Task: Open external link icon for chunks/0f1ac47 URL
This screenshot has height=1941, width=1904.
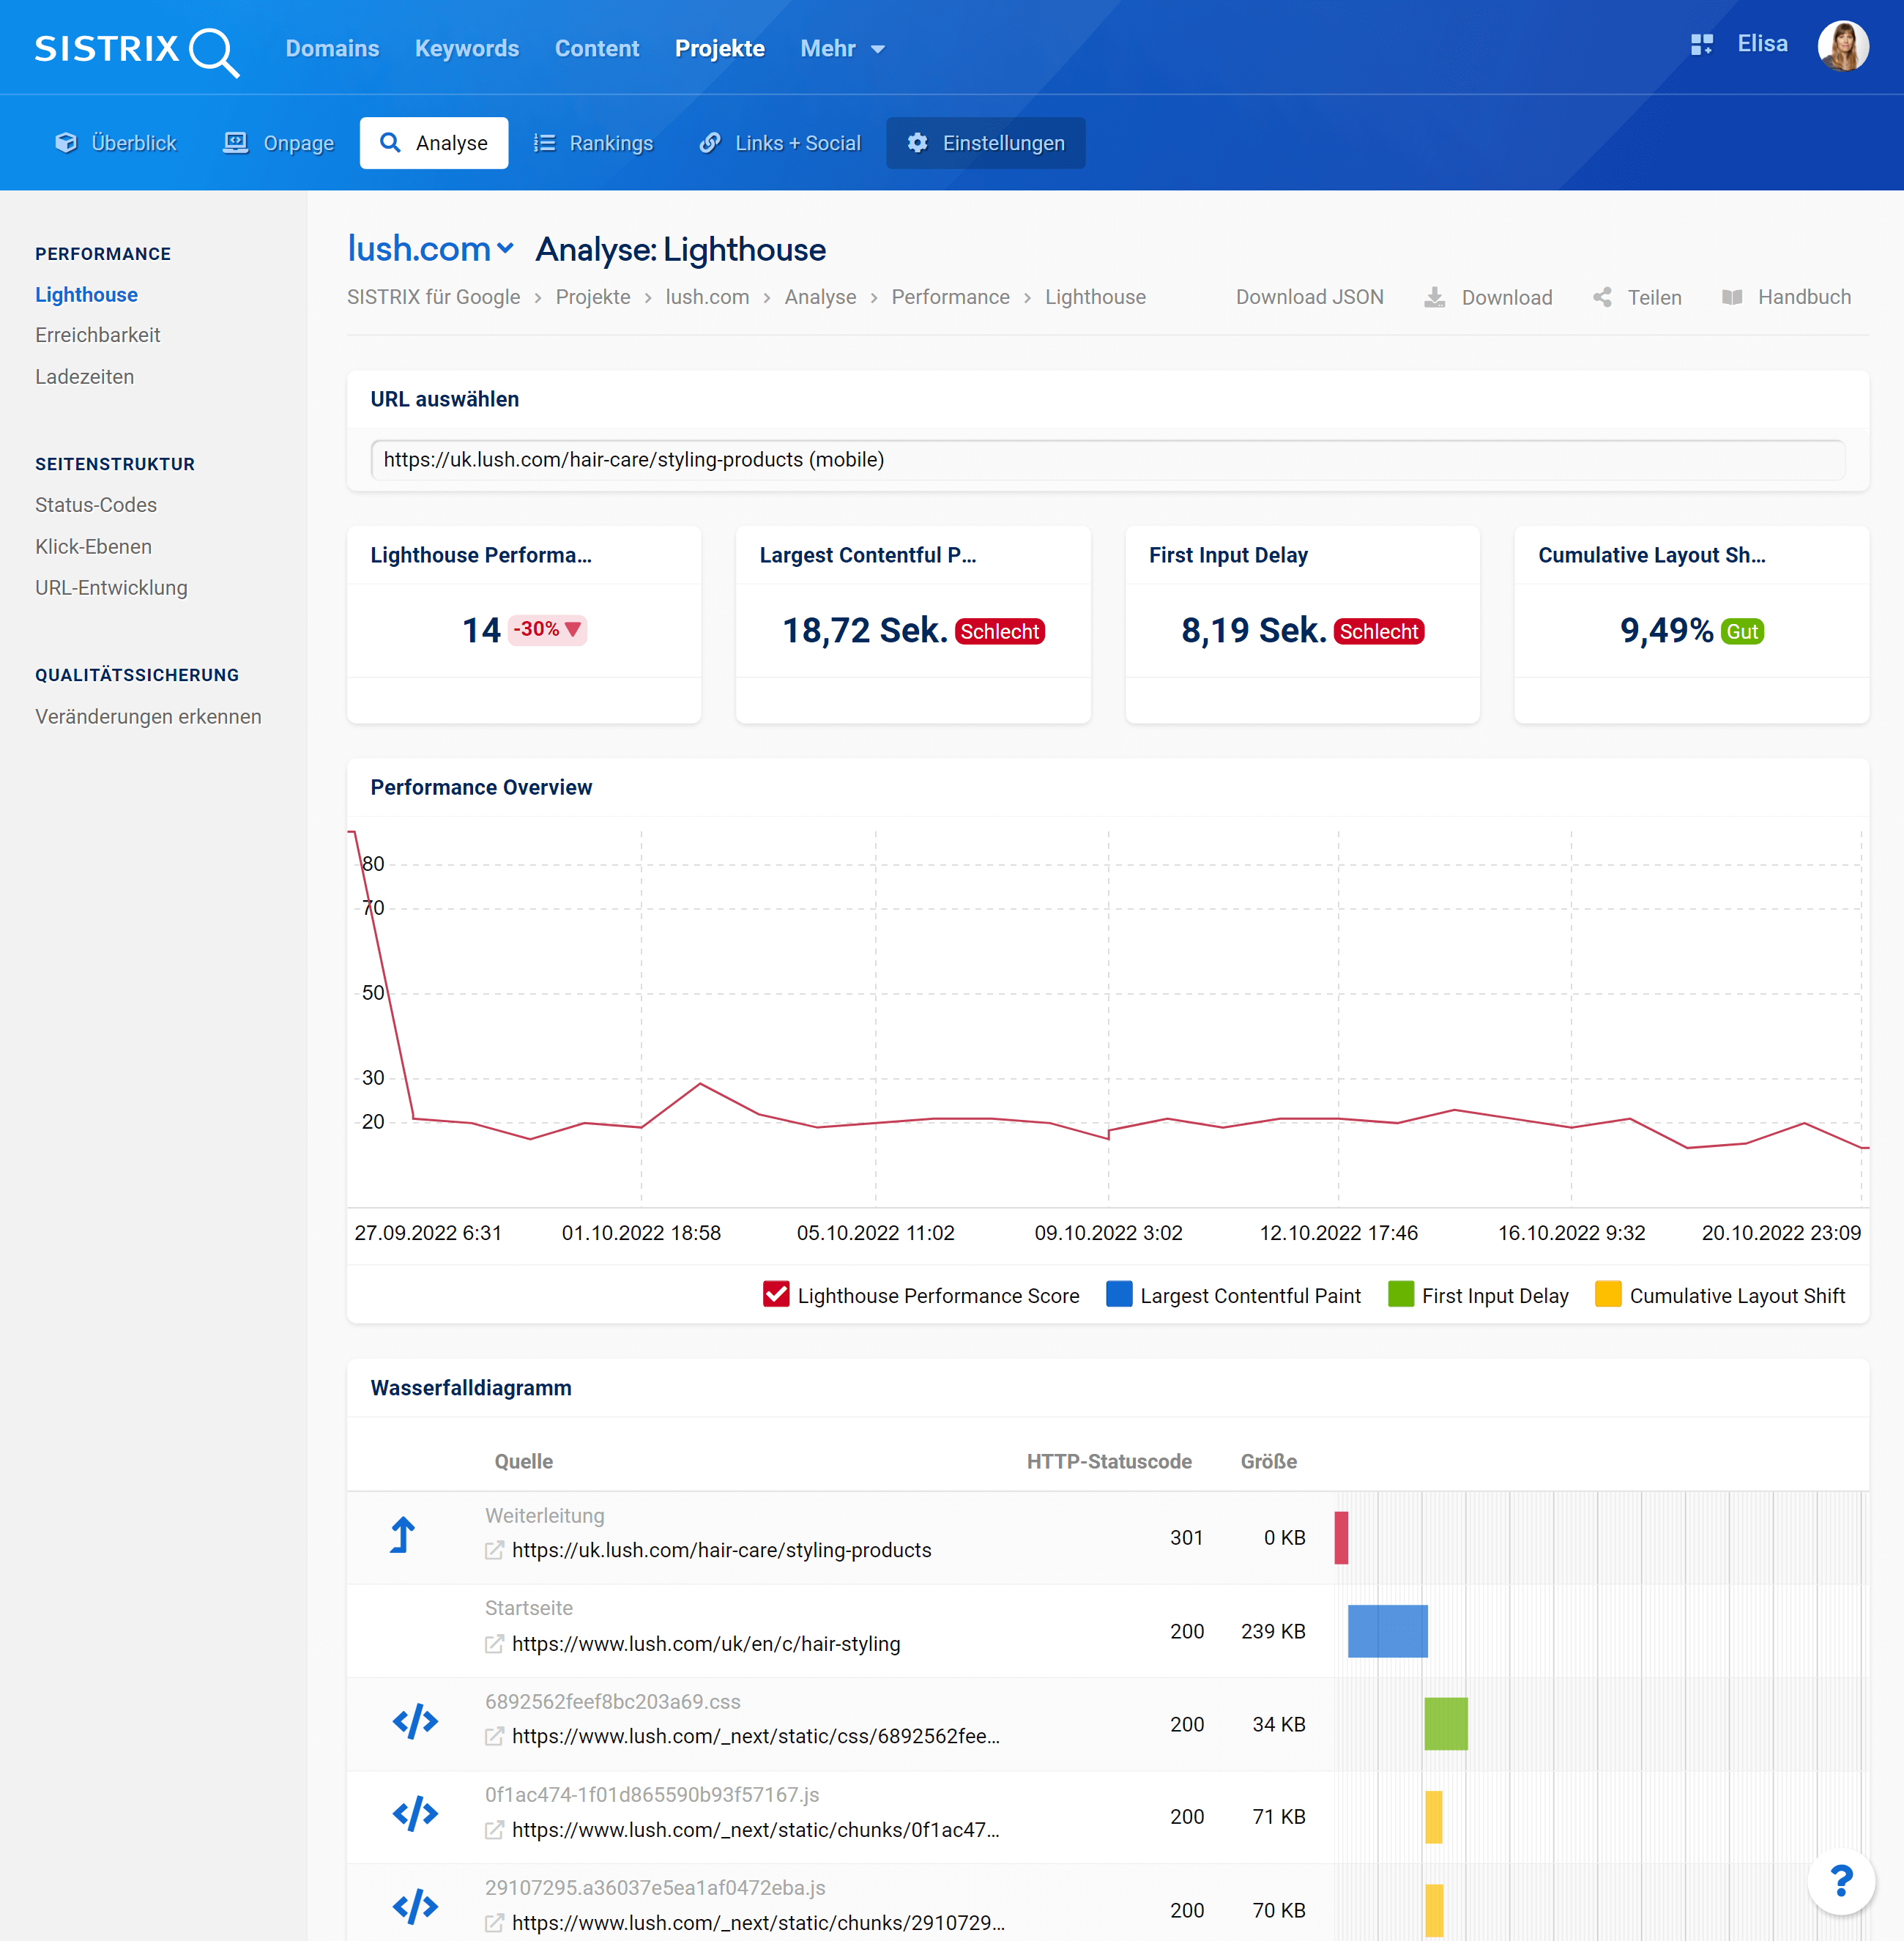Action: 494,1830
